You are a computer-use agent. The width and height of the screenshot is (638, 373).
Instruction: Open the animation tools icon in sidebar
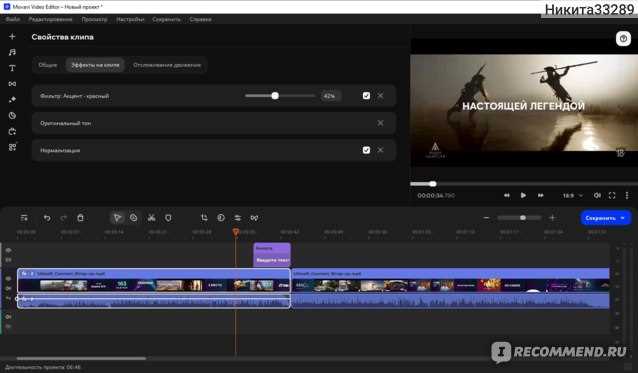12,131
